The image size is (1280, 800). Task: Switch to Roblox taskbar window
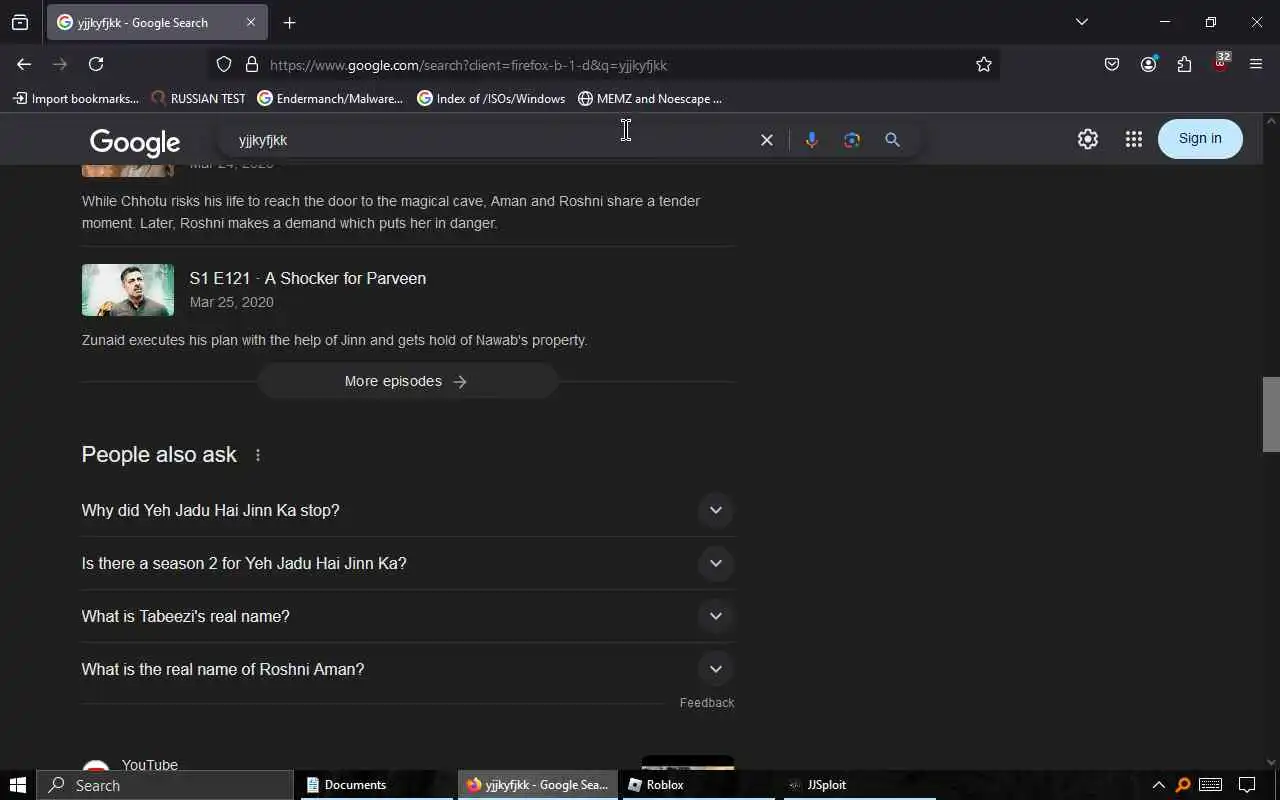(x=697, y=785)
